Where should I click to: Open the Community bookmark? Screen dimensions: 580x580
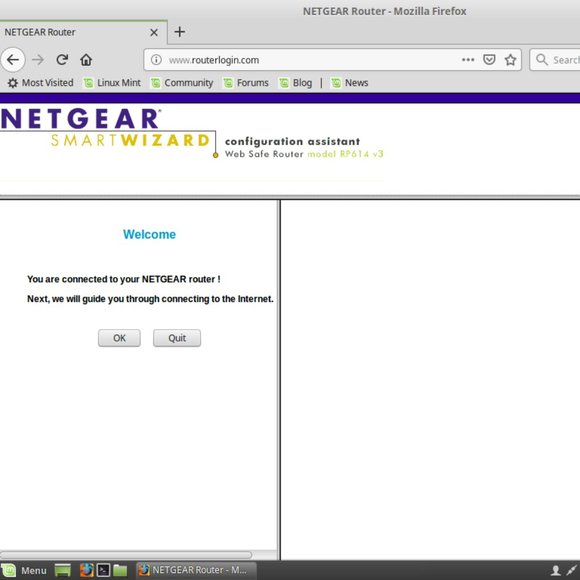click(x=182, y=83)
